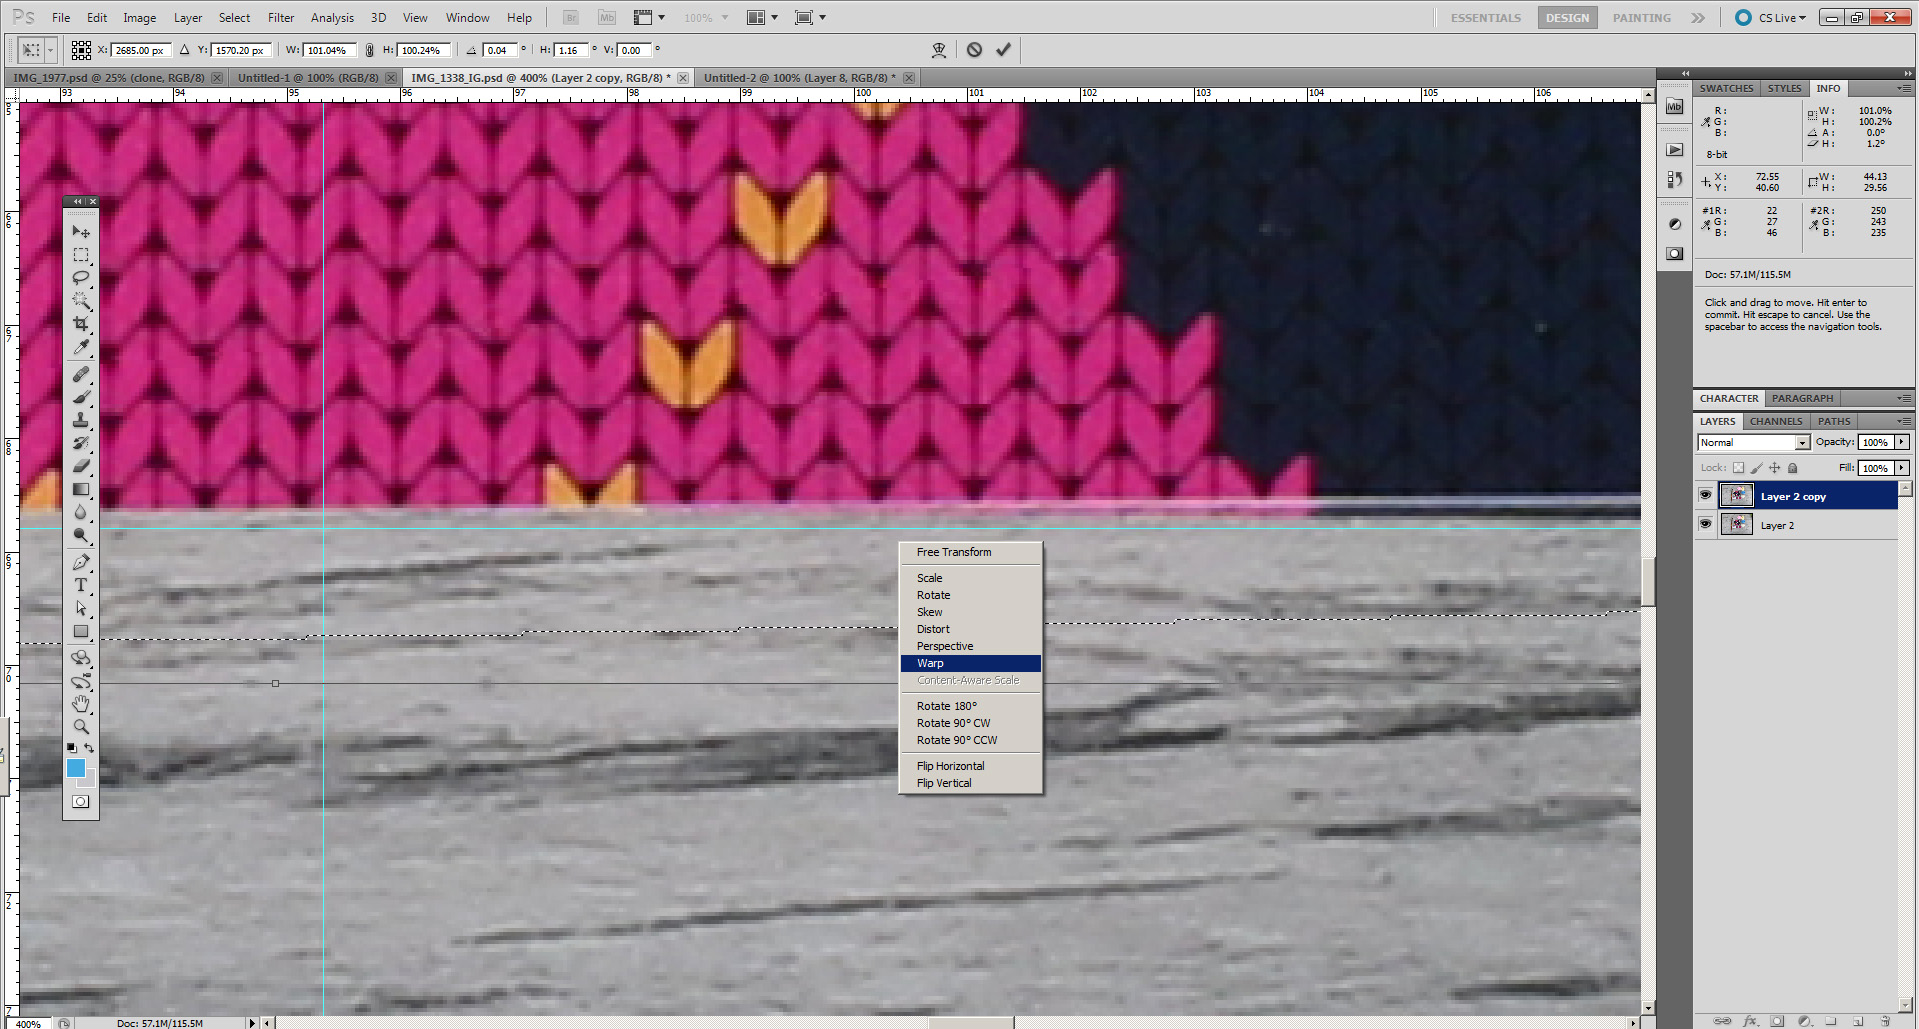Screen dimensions: 1919x1029
Task: Open the Layers panel options menu
Action: [x=1904, y=421]
